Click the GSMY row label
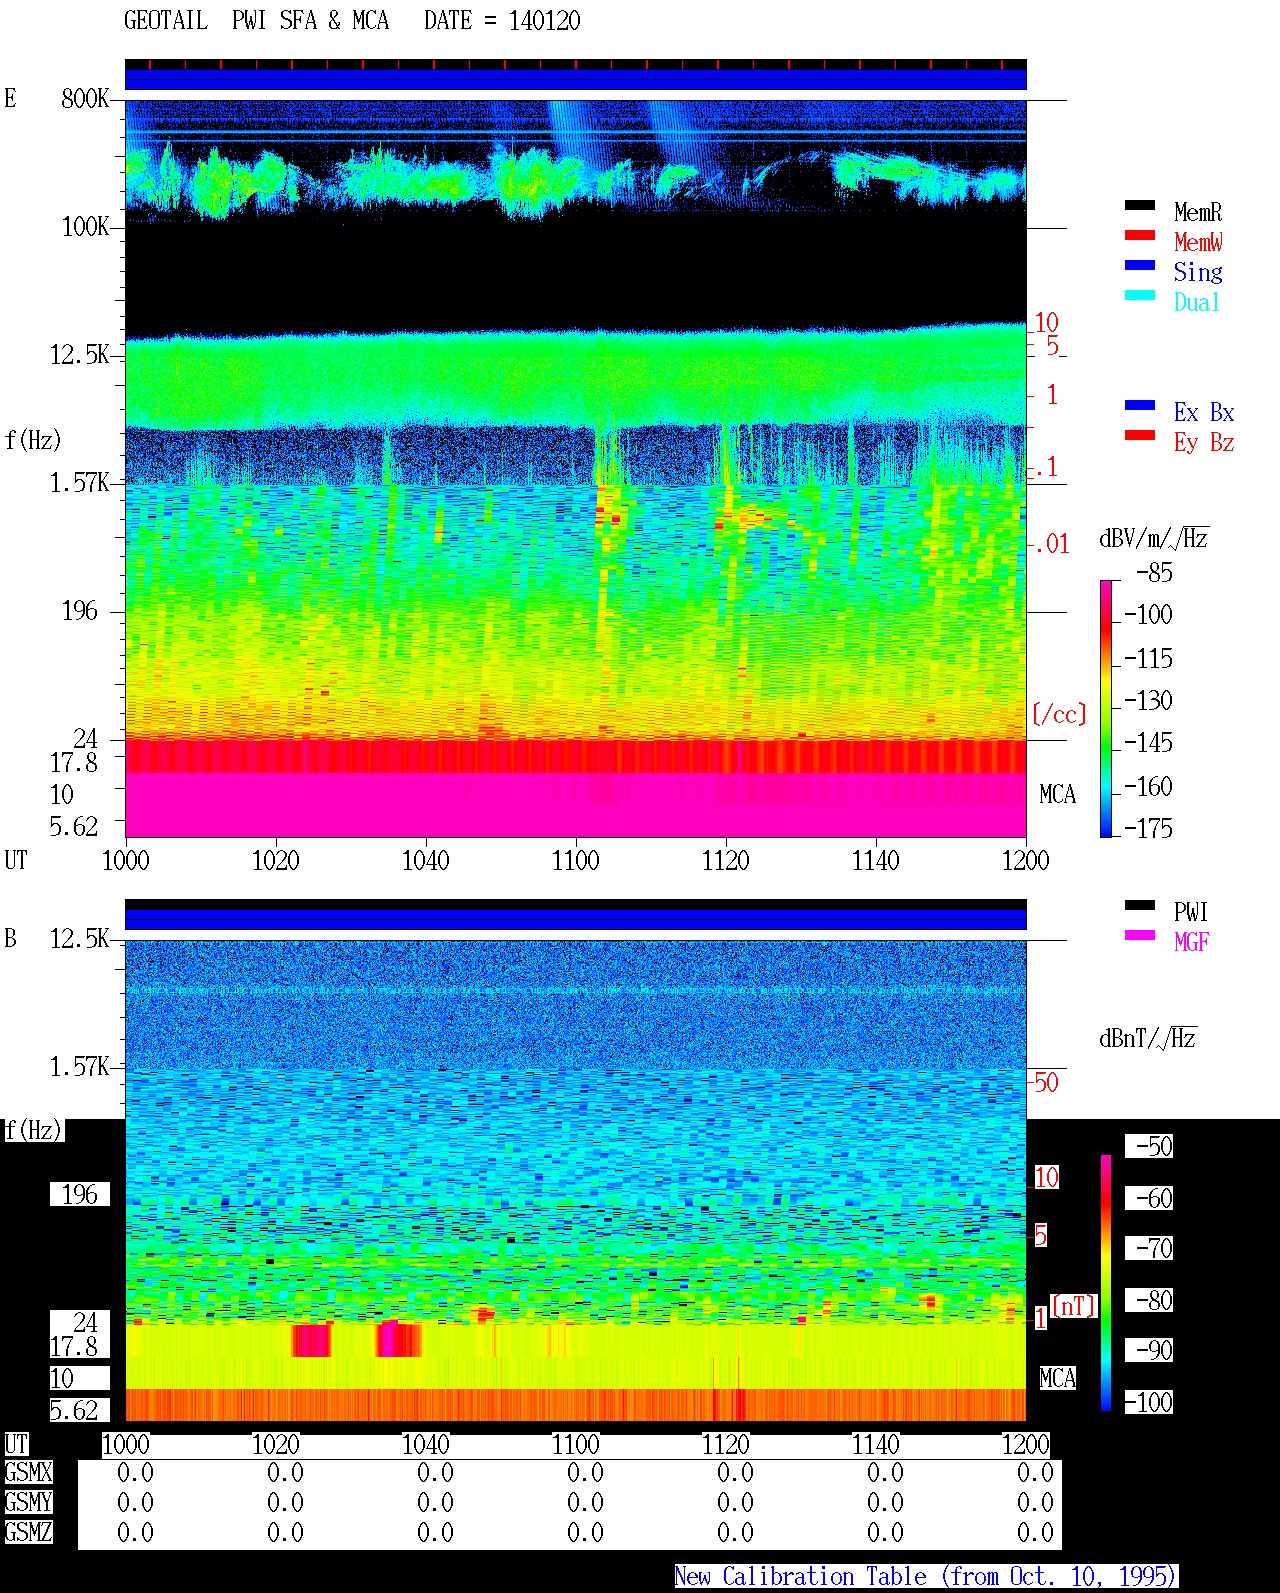1280x1593 pixels. 28,1502
